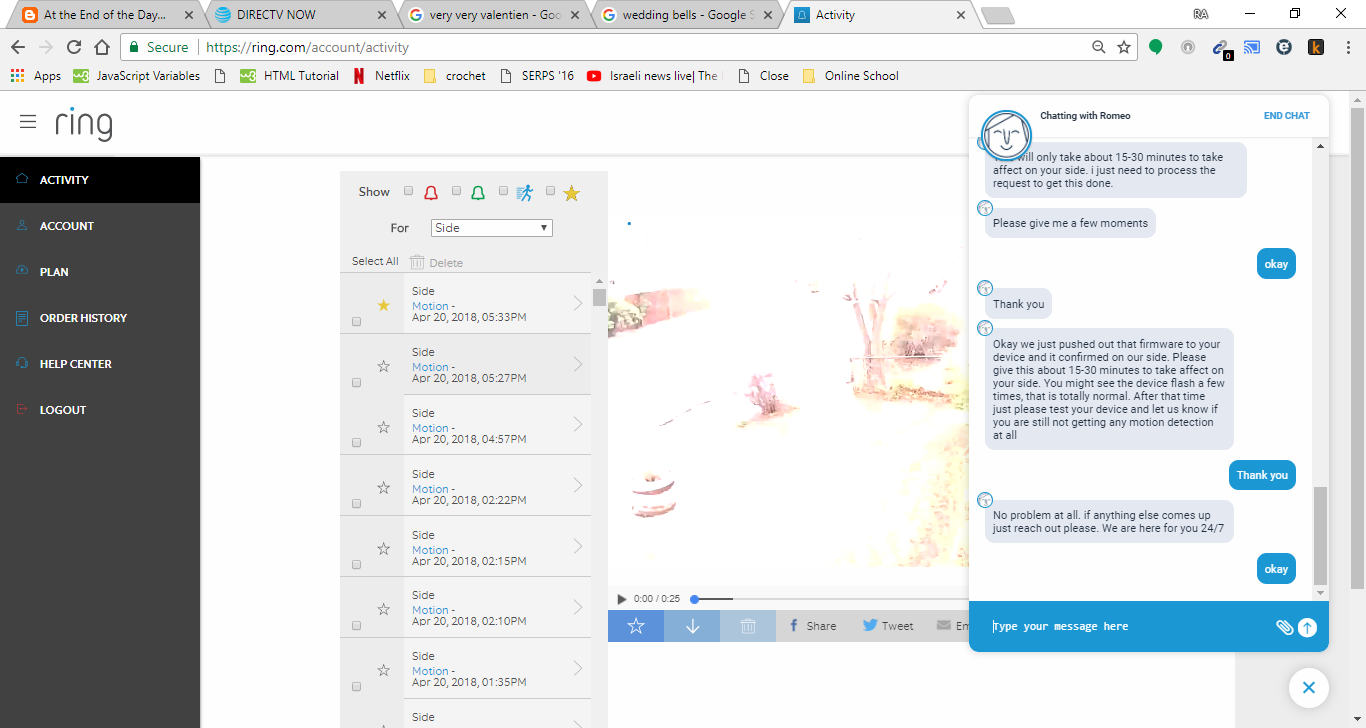This screenshot has width=1366, height=728.
Task: Select the red missed ring filter icon
Action: (431, 191)
